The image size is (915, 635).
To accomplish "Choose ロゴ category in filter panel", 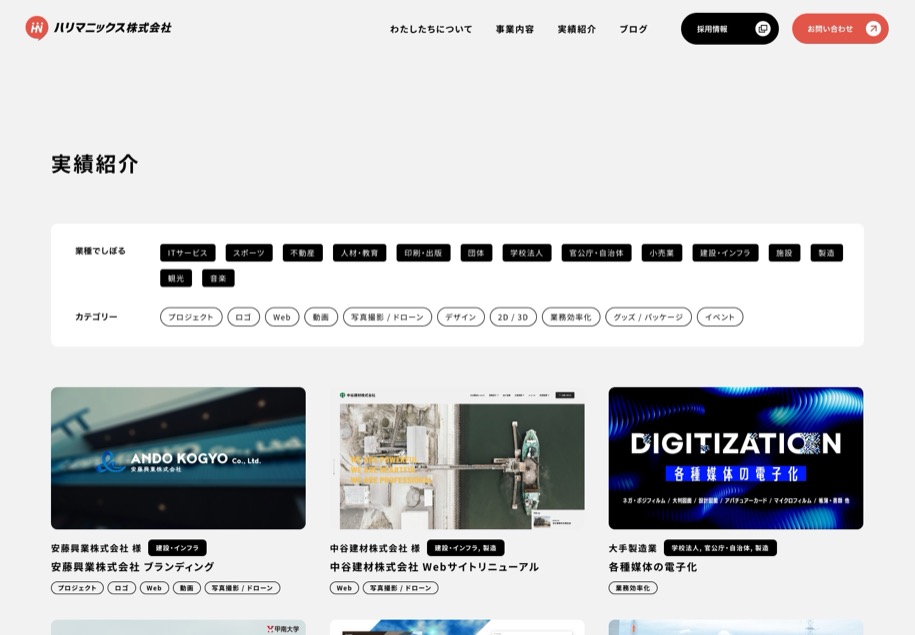I will pyautogui.click(x=243, y=317).
